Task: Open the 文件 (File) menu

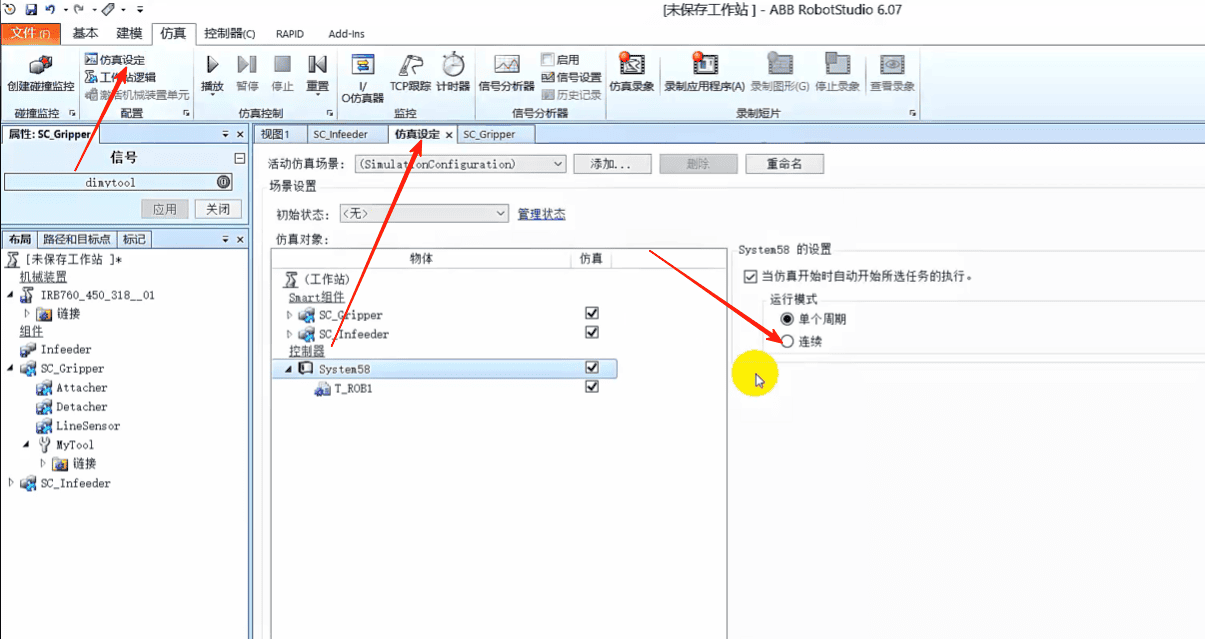Action: tap(31, 33)
